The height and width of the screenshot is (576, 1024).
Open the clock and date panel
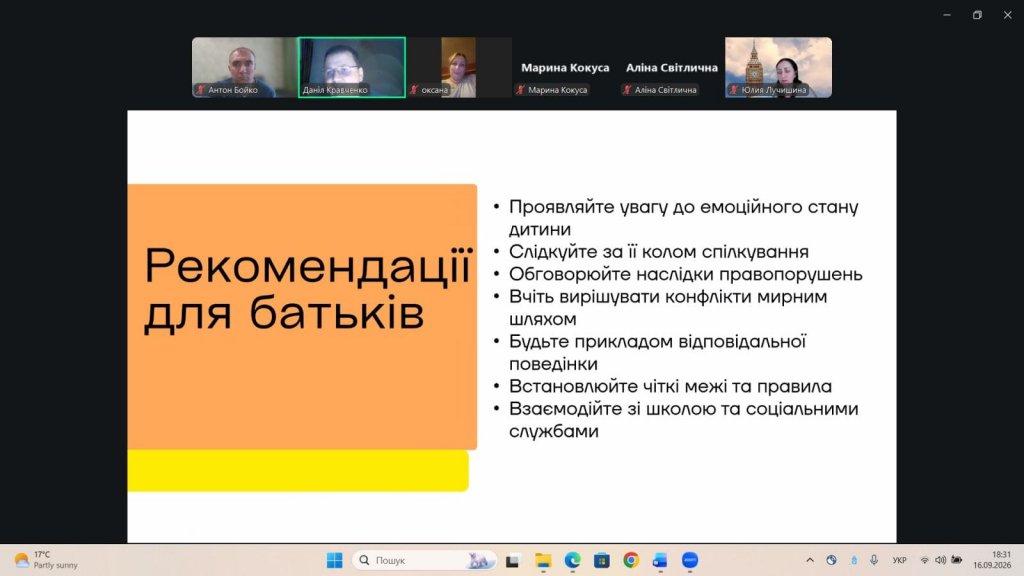click(992, 560)
